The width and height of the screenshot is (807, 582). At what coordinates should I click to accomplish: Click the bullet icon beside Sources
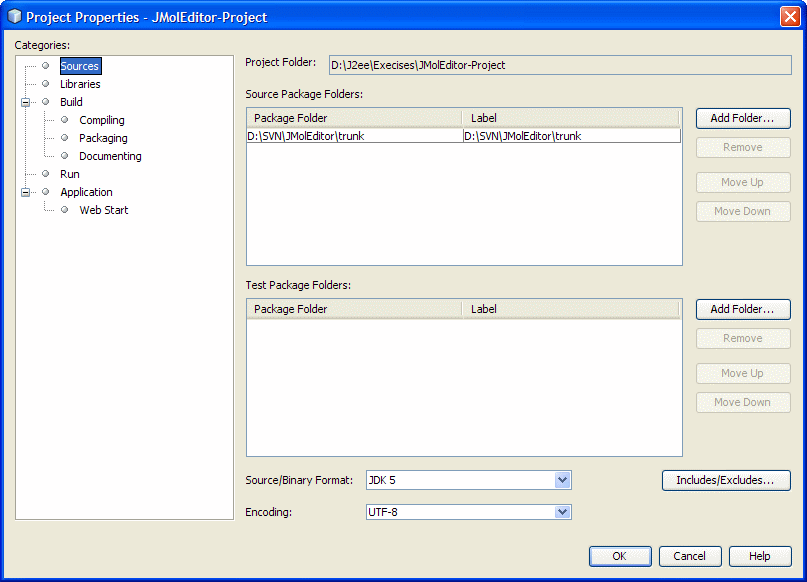46,66
